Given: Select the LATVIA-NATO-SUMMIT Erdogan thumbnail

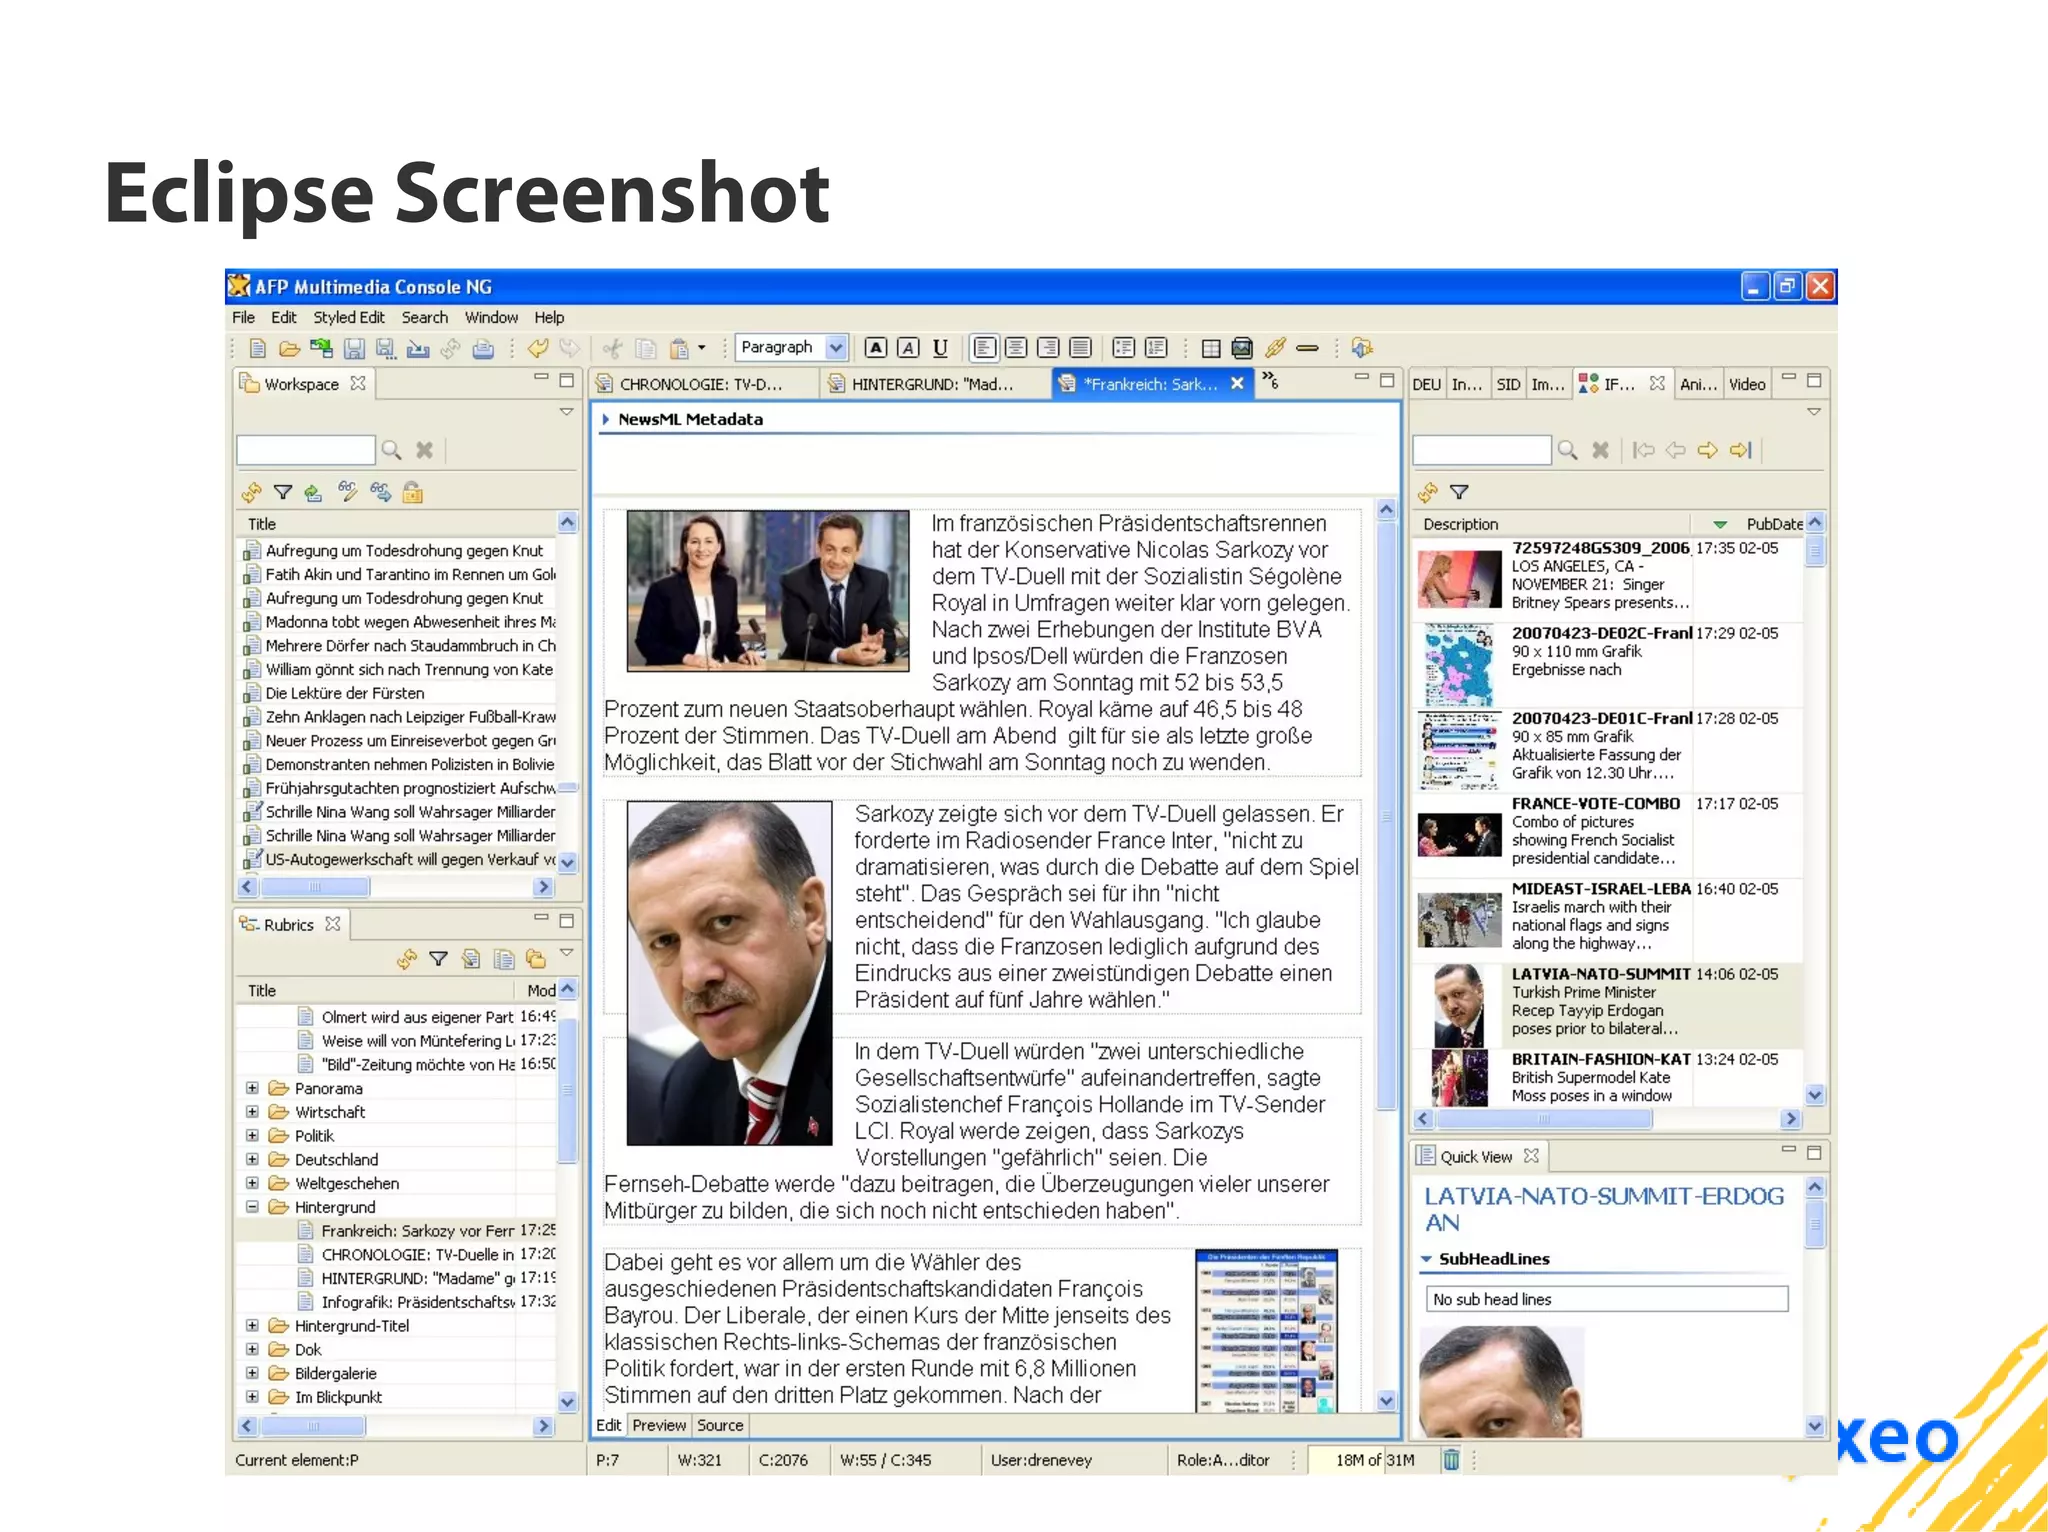Looking at the screenshot, I should 1458,1006.
